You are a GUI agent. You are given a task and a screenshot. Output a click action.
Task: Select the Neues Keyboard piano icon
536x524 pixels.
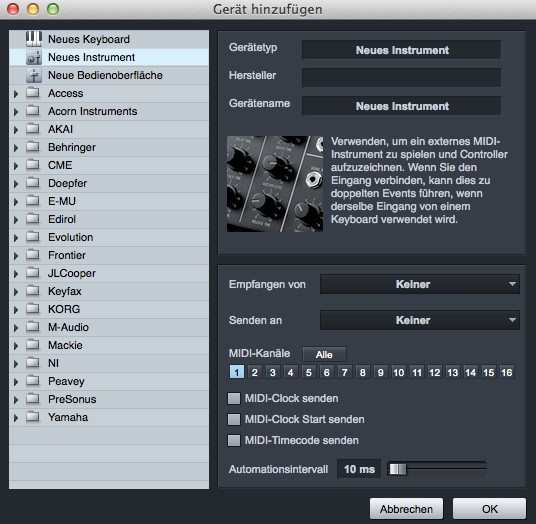click(34, 39)
